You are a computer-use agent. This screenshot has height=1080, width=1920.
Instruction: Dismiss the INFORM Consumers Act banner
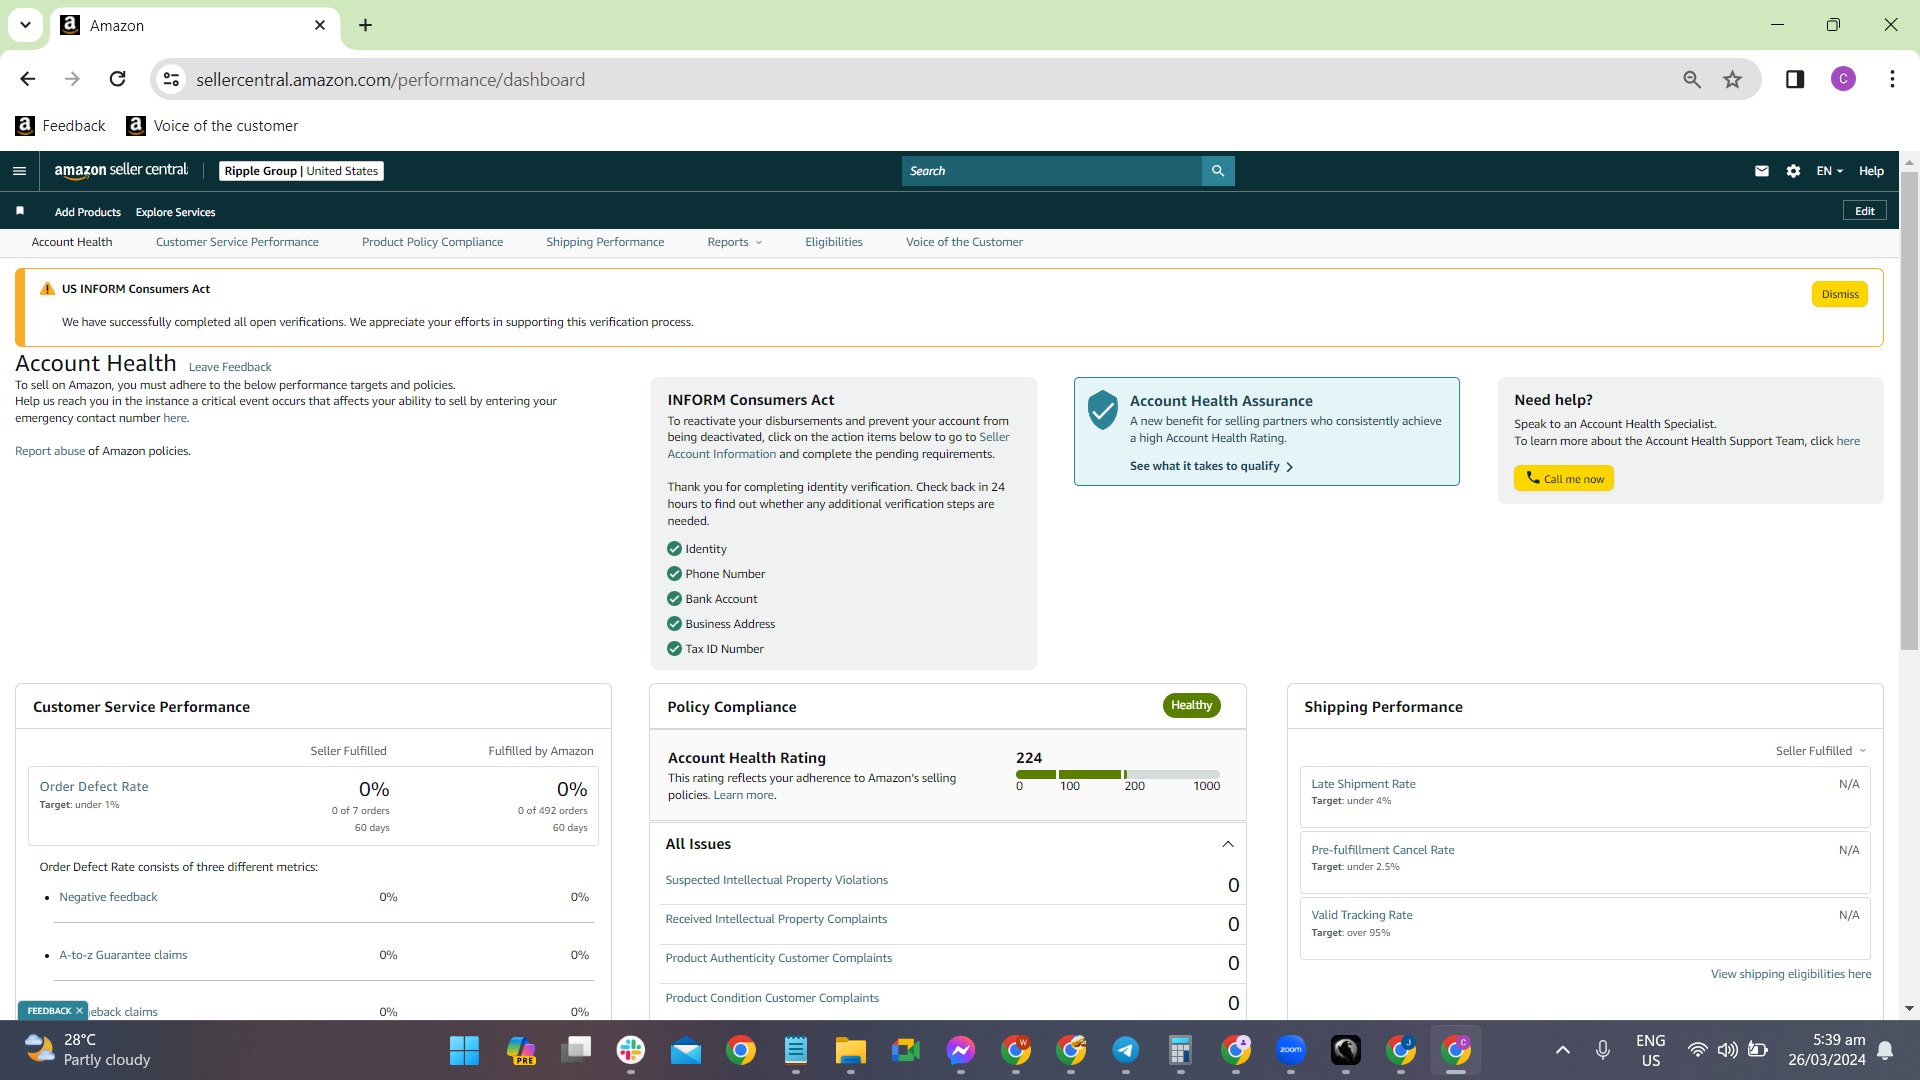[x=1840, y=294]
